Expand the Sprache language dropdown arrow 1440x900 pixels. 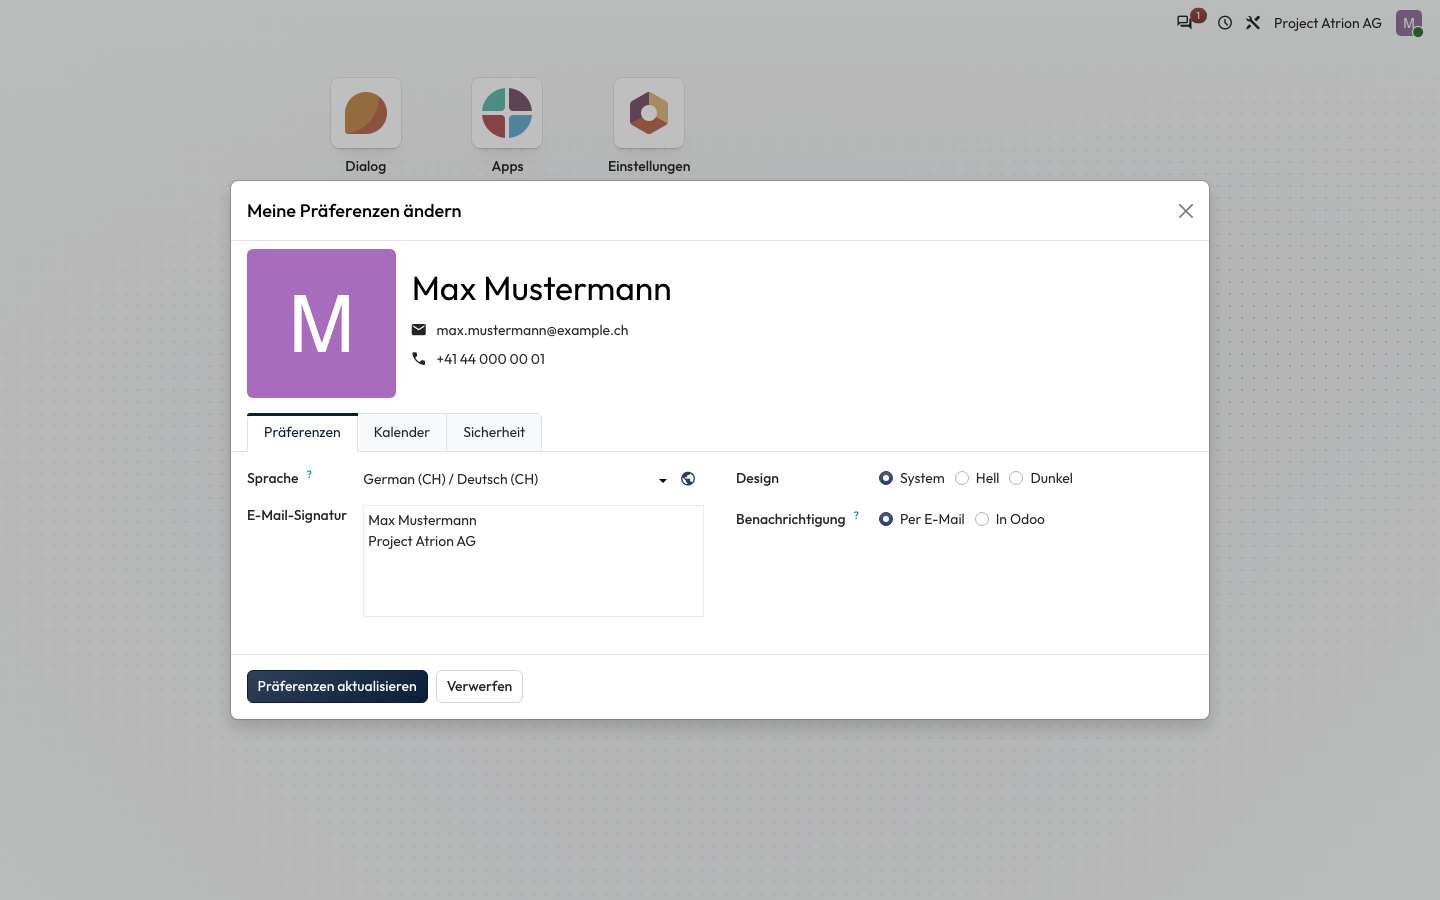(x=662, y=480)
